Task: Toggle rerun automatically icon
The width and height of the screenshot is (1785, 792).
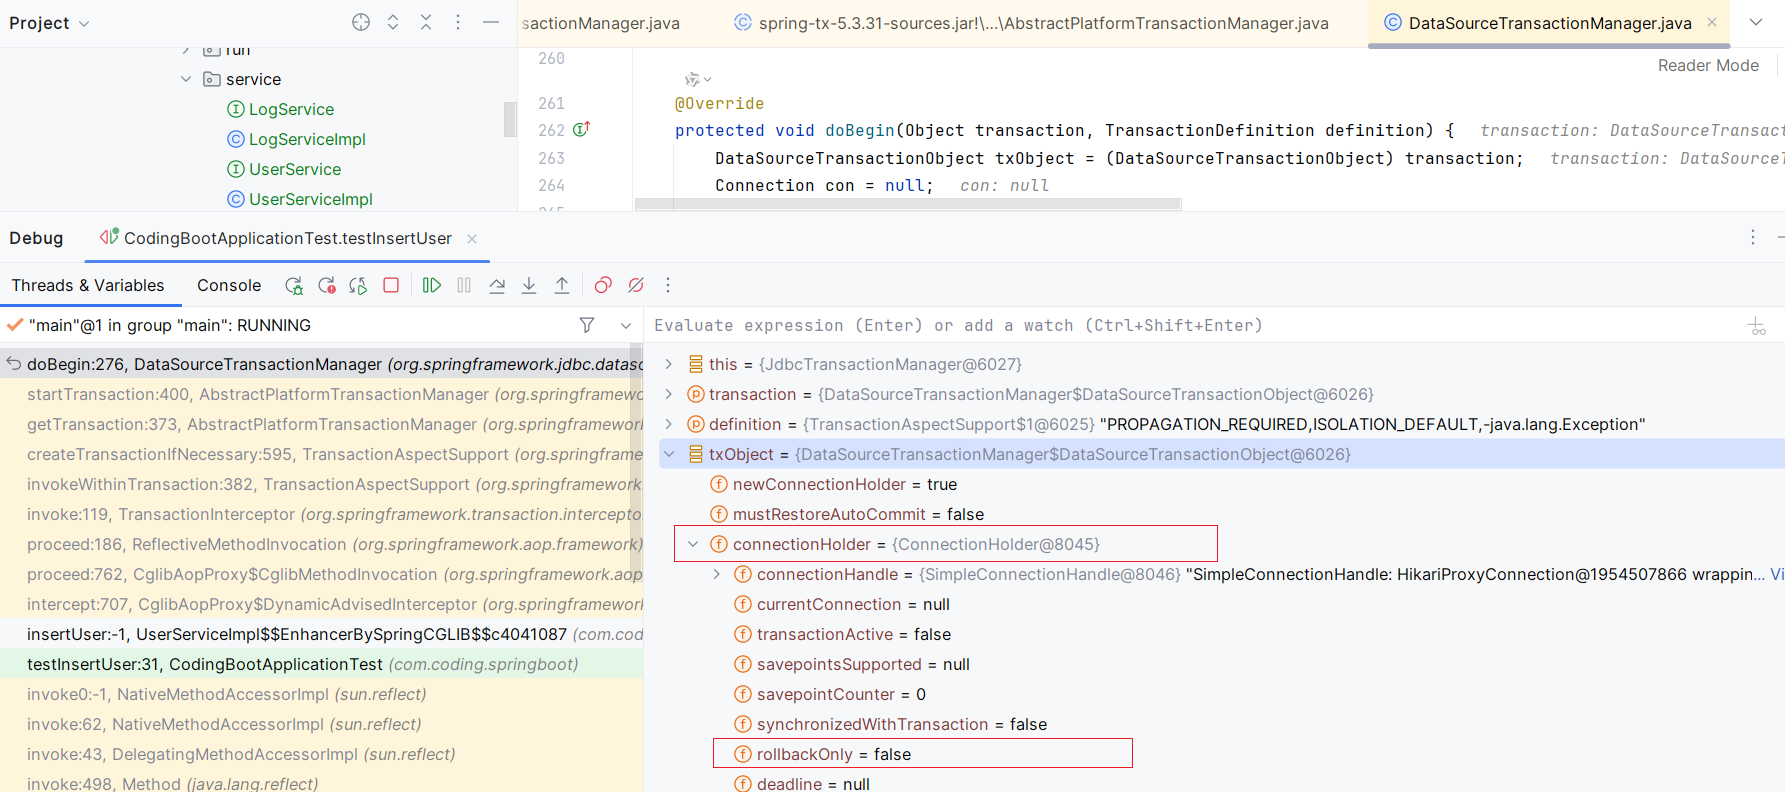Action: pyautogui.click(x=358, y=285)
